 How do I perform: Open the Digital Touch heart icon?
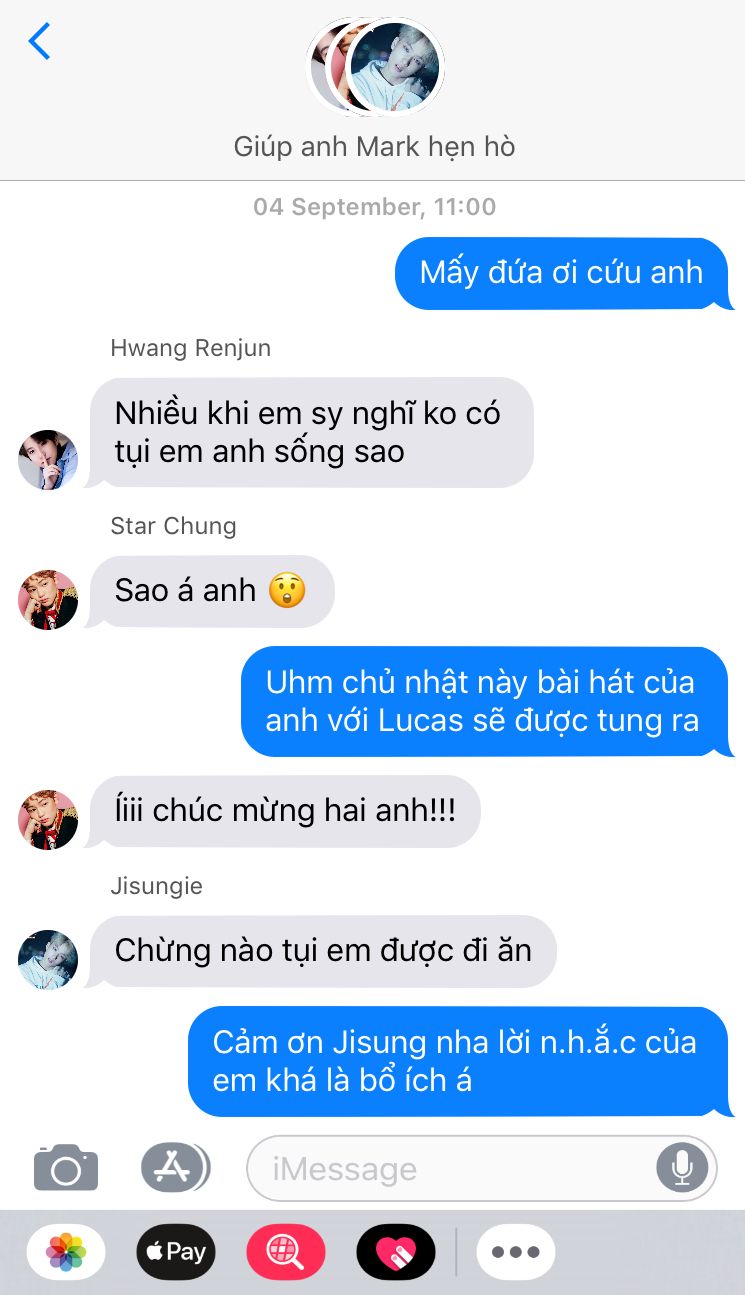pyautogui.click(x=396, y=1252)
